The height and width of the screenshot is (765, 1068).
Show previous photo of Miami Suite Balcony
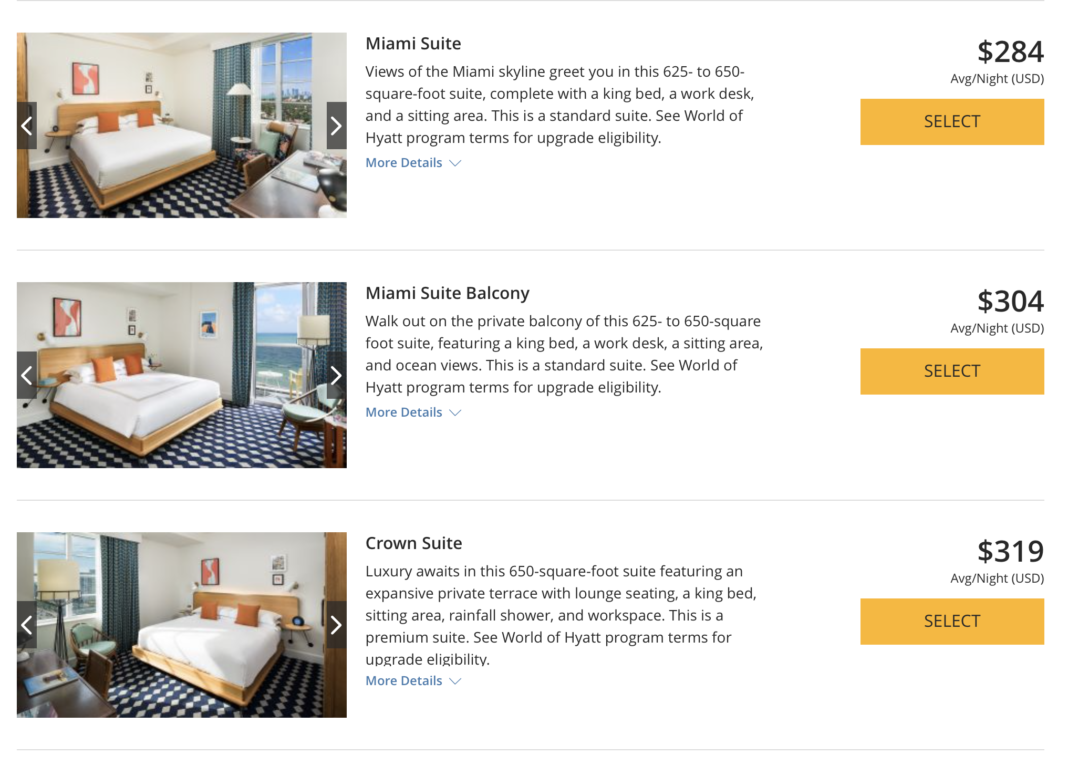pos(27,375)
